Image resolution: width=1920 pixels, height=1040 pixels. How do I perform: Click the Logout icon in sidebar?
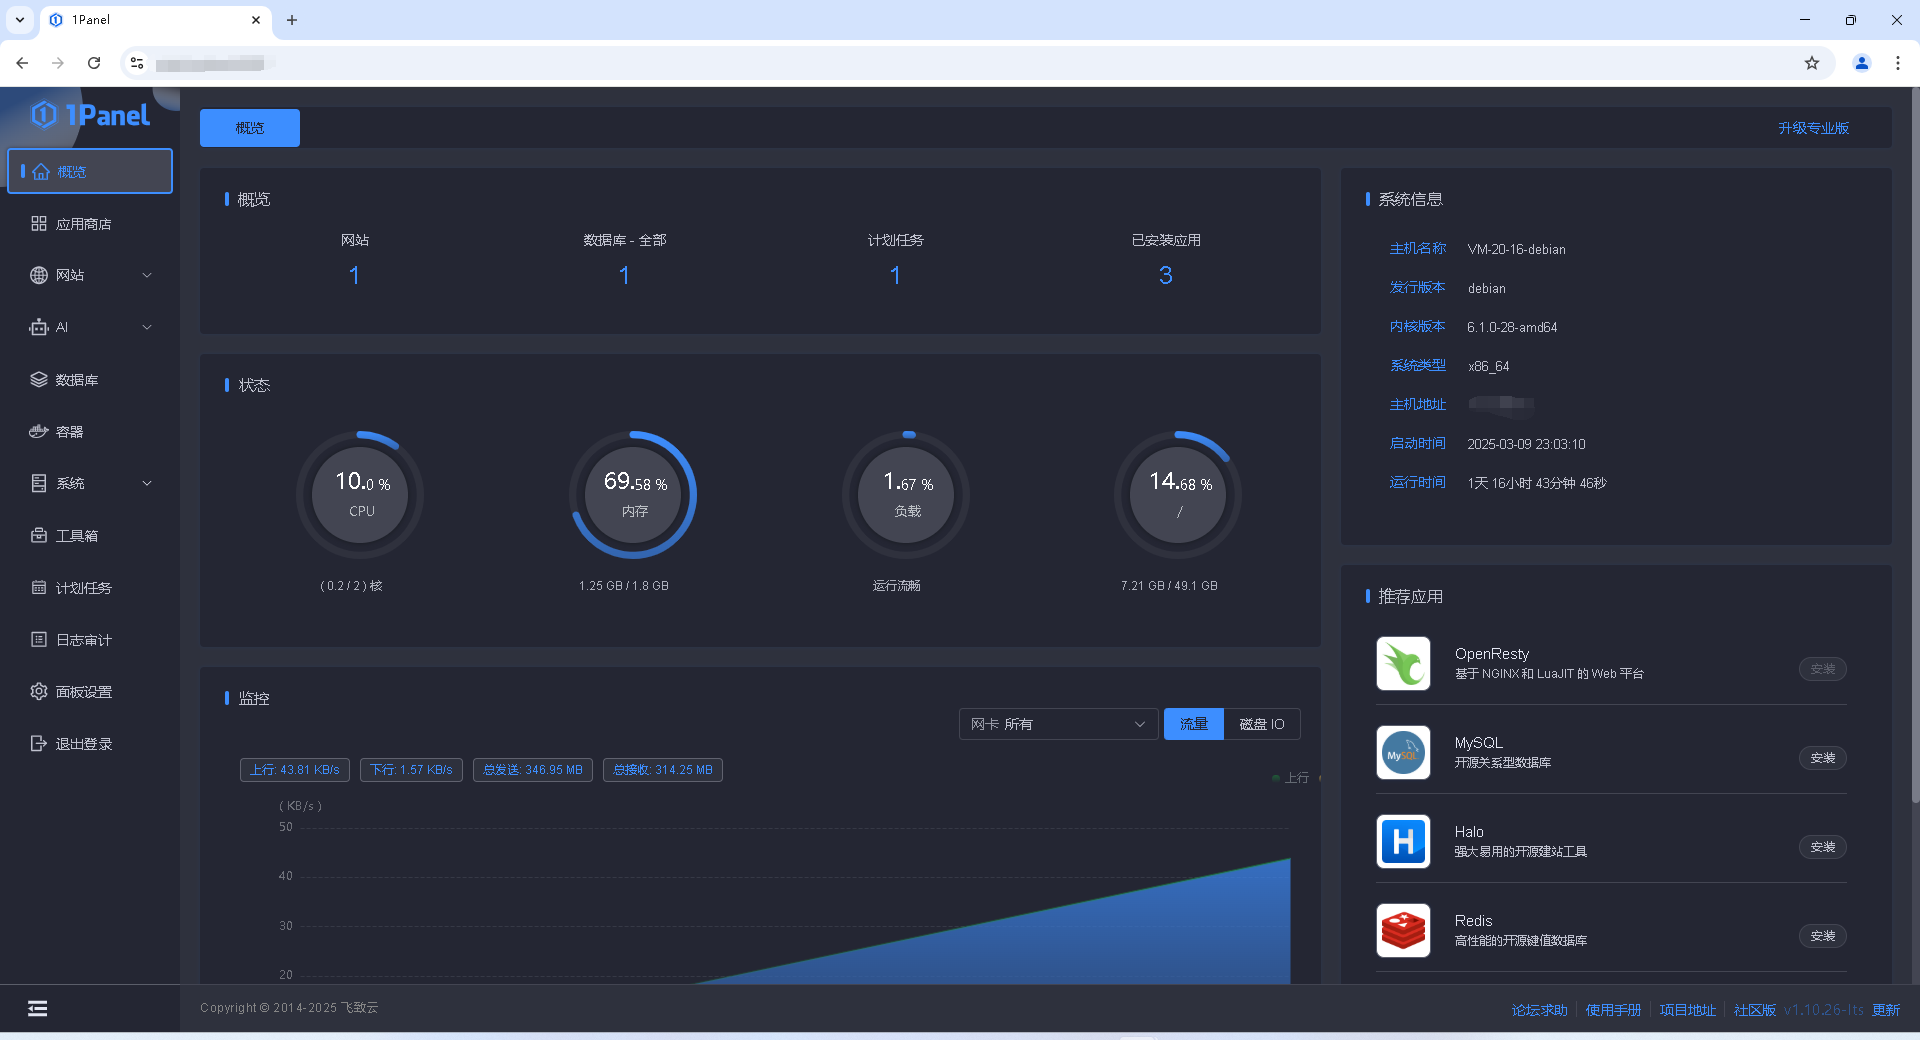point(39,744)
